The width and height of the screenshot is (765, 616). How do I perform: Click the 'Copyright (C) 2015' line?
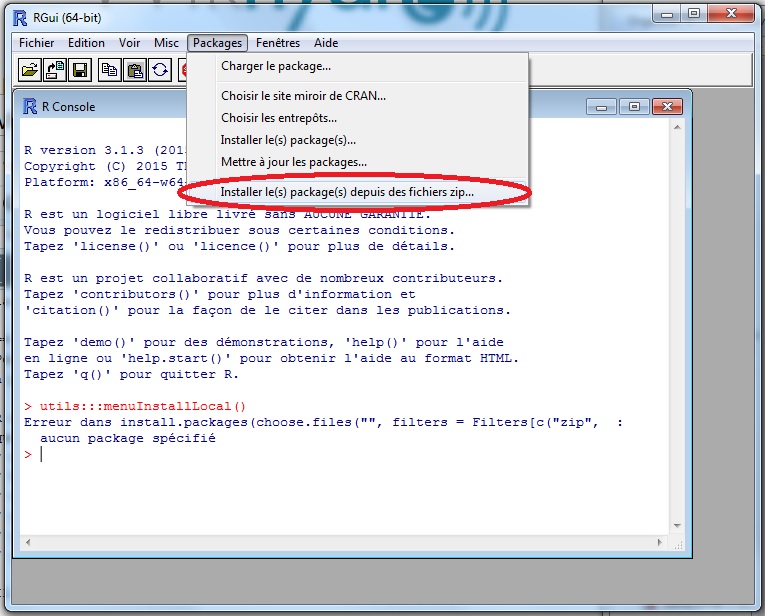[x=105, y=166]
